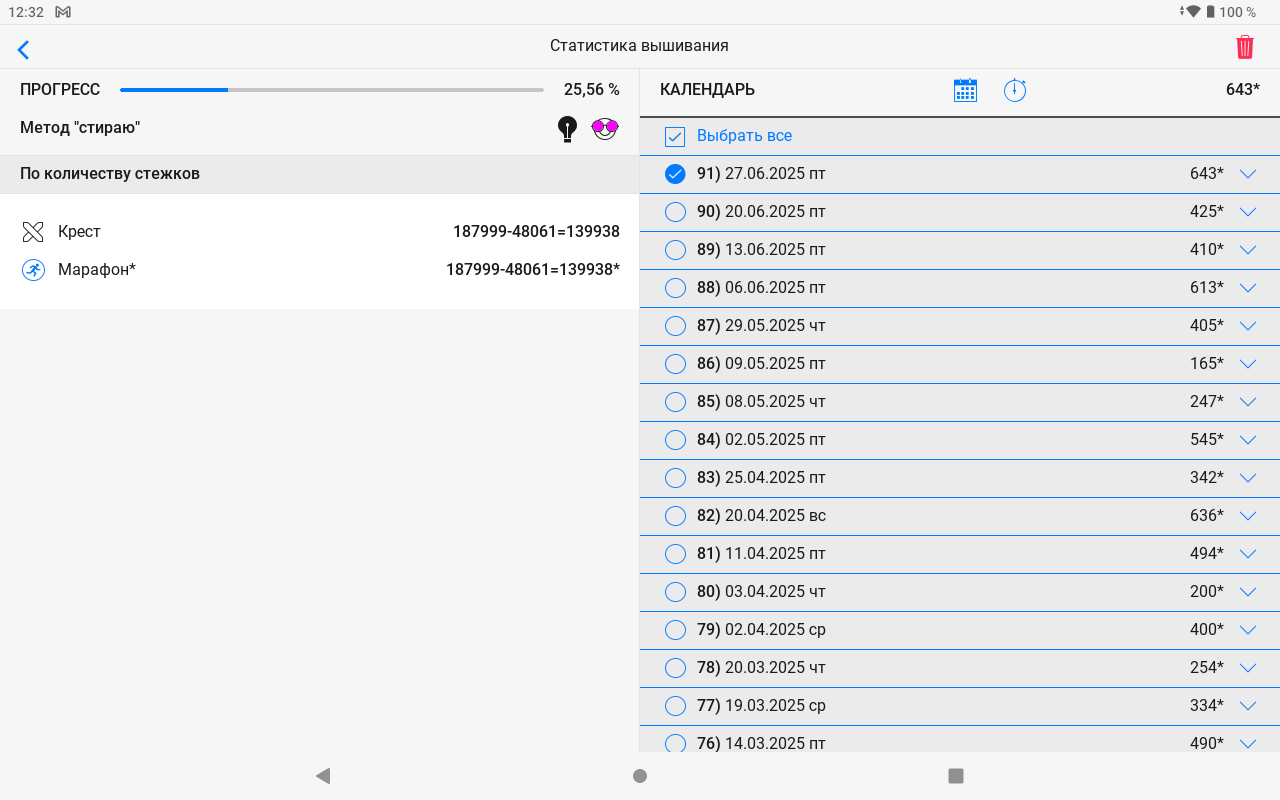Viewport: 1280px width, 800px height.
Task: Toggle the 'Выбрать все' checkbox
Action: click(675, 137)
